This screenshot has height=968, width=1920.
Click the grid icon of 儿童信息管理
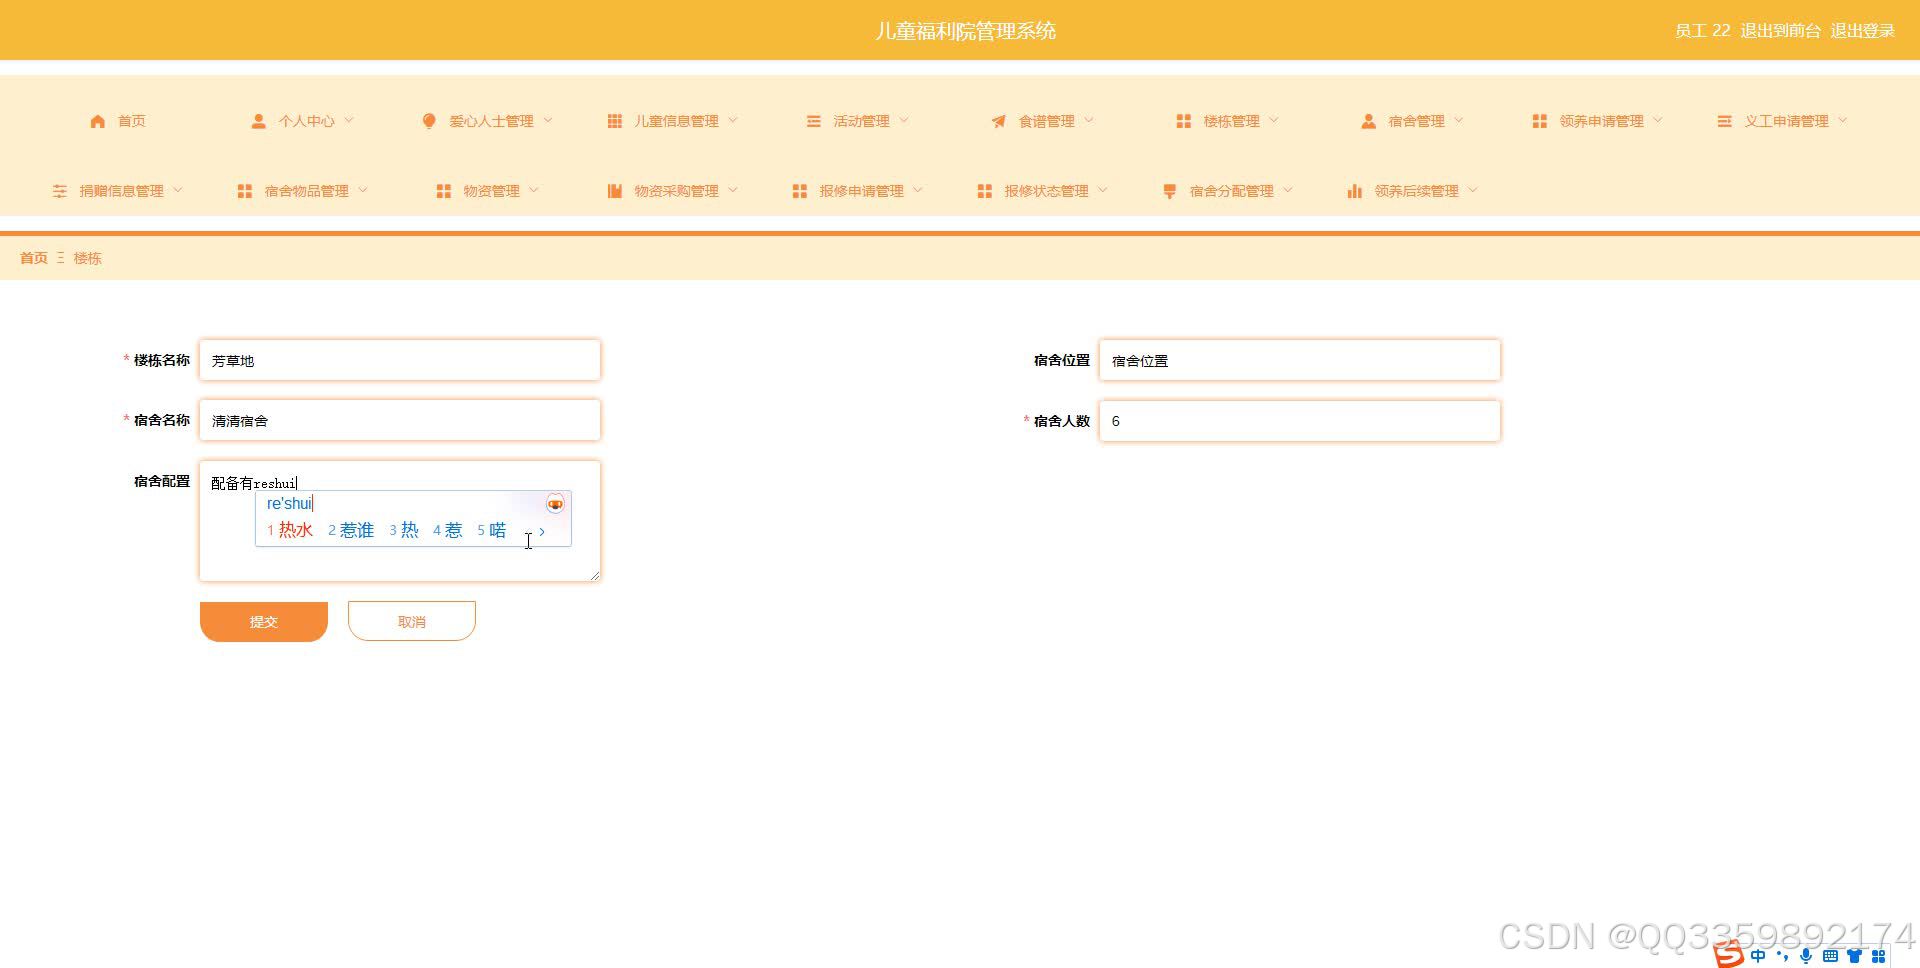(614, 121)
